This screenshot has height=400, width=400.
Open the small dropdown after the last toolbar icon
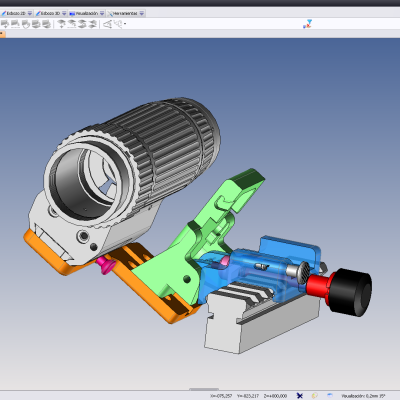click(125, 24)
